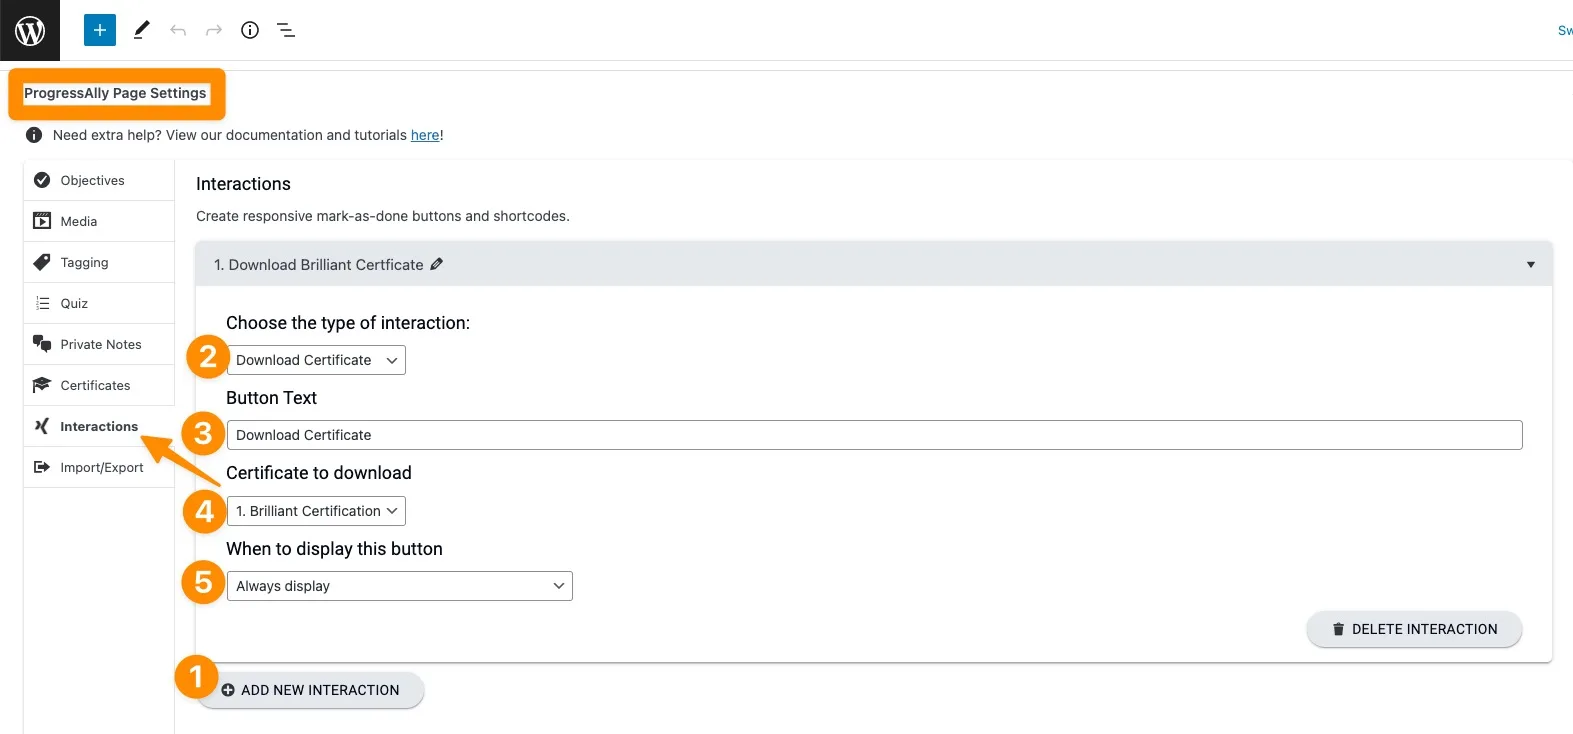Click the Objectives checkmark icon
This screenshot has height=734, width=1573.
click(42, 180)
